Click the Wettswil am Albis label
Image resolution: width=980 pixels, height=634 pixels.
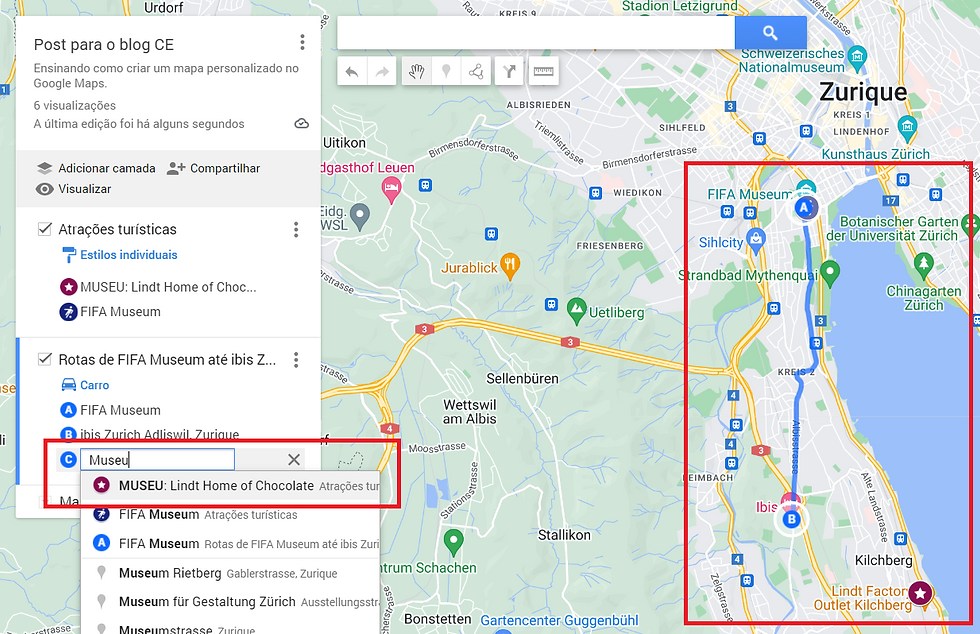click(x=469, y=412)
